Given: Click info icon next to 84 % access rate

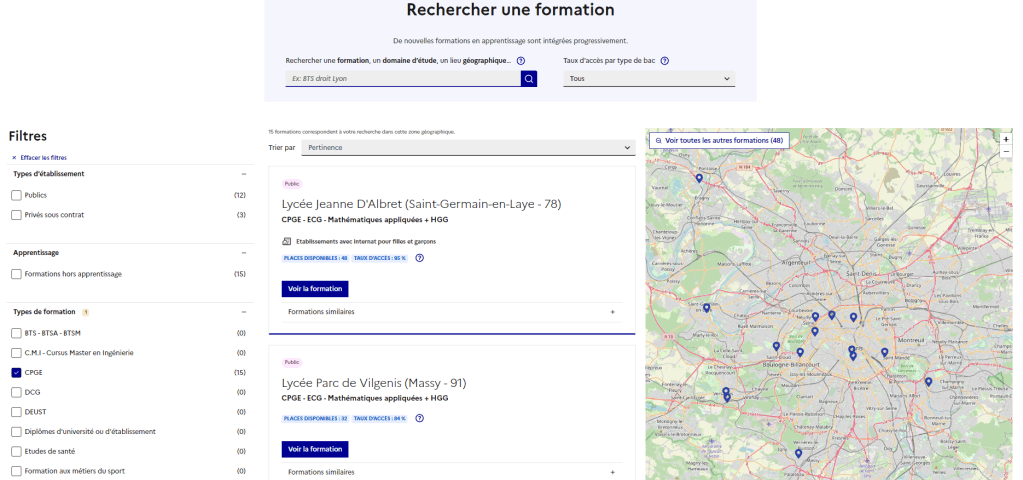Looking at the screenshot, I should [x=419, y=418].
